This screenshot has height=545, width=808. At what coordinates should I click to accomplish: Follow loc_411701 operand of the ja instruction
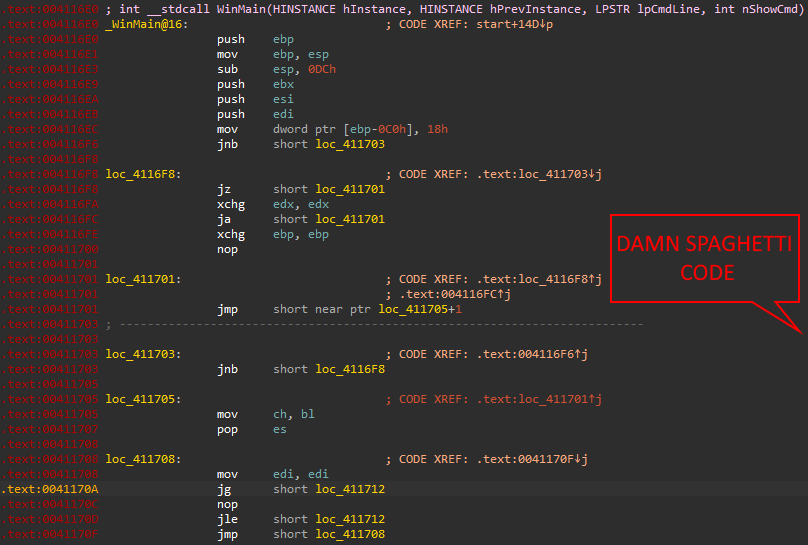[350, 219]
